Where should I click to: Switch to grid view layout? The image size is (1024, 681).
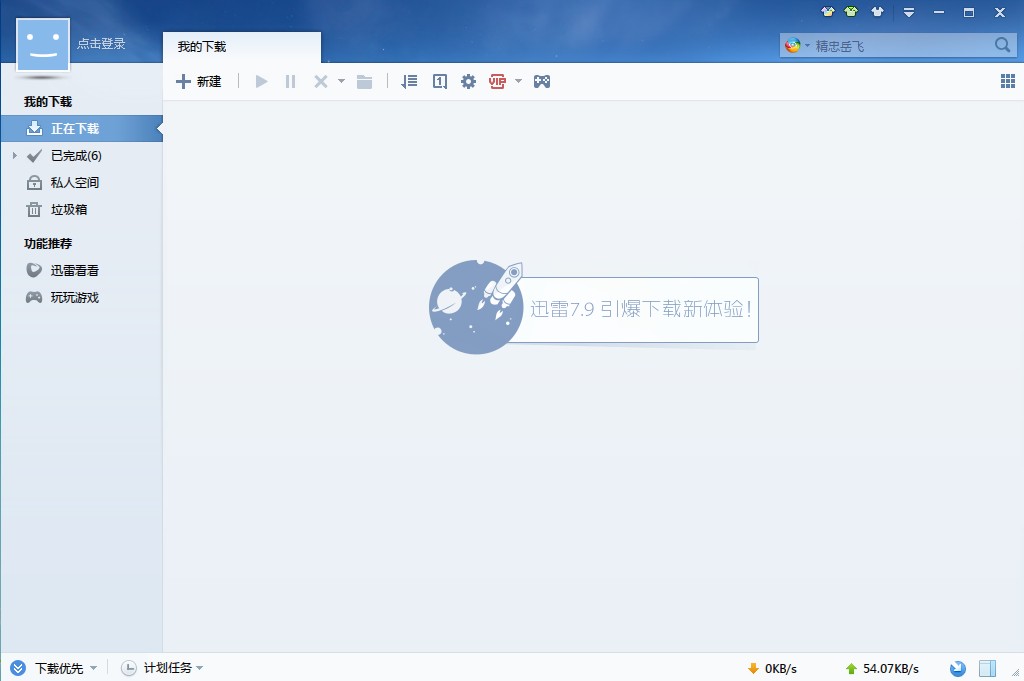1007,80
